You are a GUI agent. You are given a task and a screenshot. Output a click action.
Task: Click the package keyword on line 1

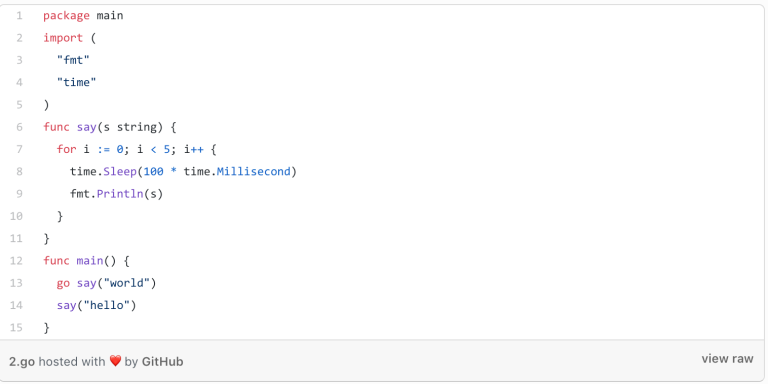(66, 16)
